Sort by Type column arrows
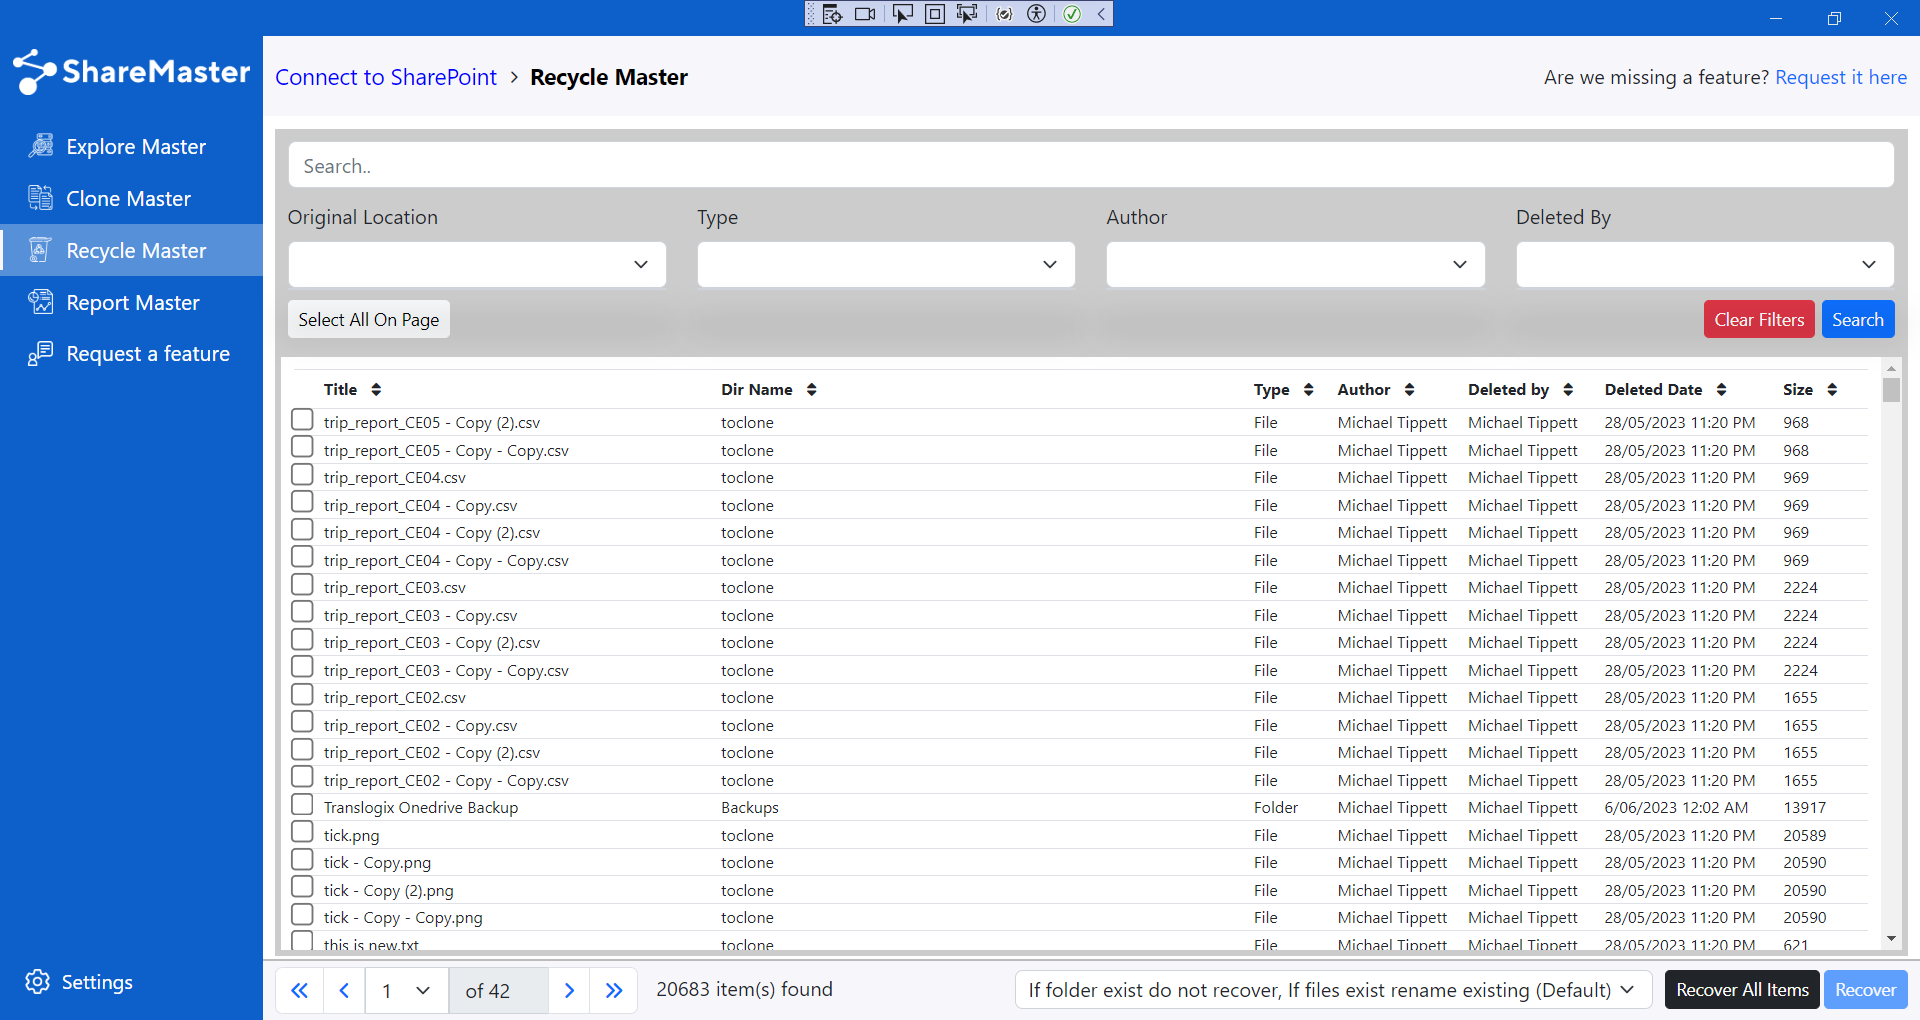The height and width of the screenshot is (1020, 1920). tap(1308, 390)
